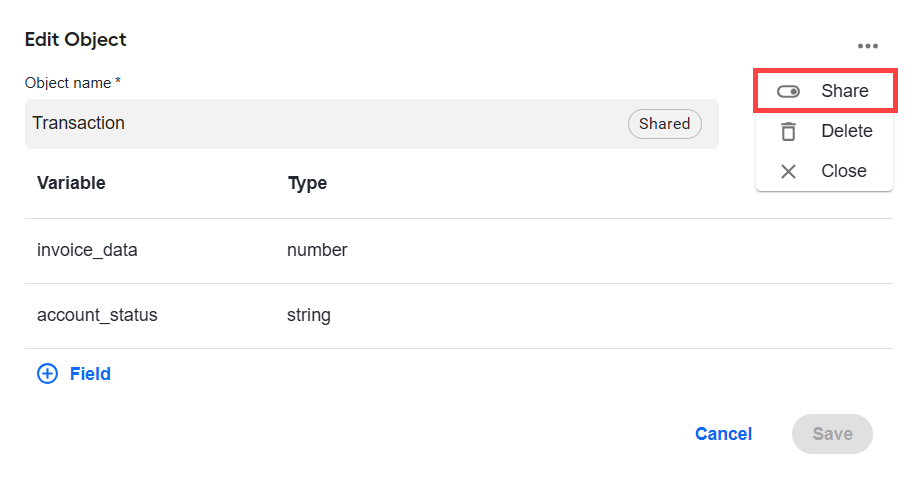Image resolution: width=919 pixels, height=491 pixels.
Task: Click the Shared badge in name field
Action: click(x=665, y=124)
